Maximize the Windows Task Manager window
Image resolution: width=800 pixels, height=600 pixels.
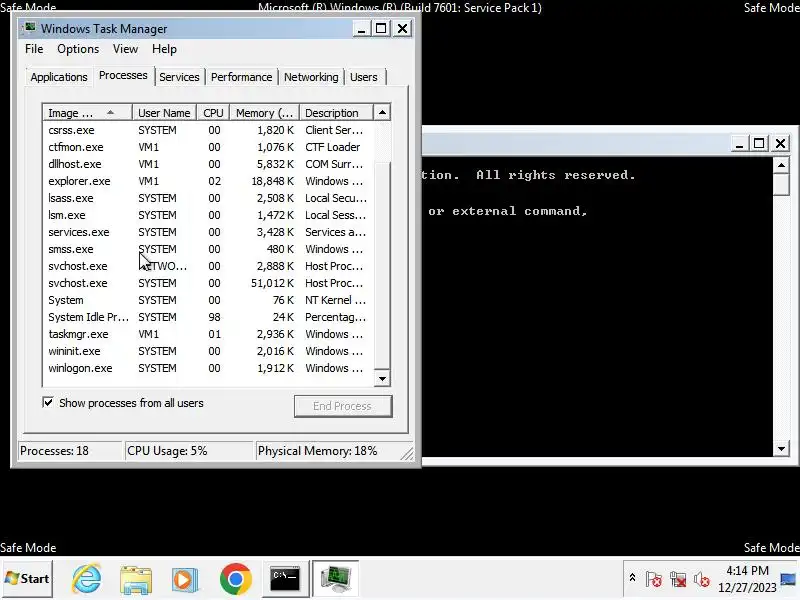click(x=382, y=29)
